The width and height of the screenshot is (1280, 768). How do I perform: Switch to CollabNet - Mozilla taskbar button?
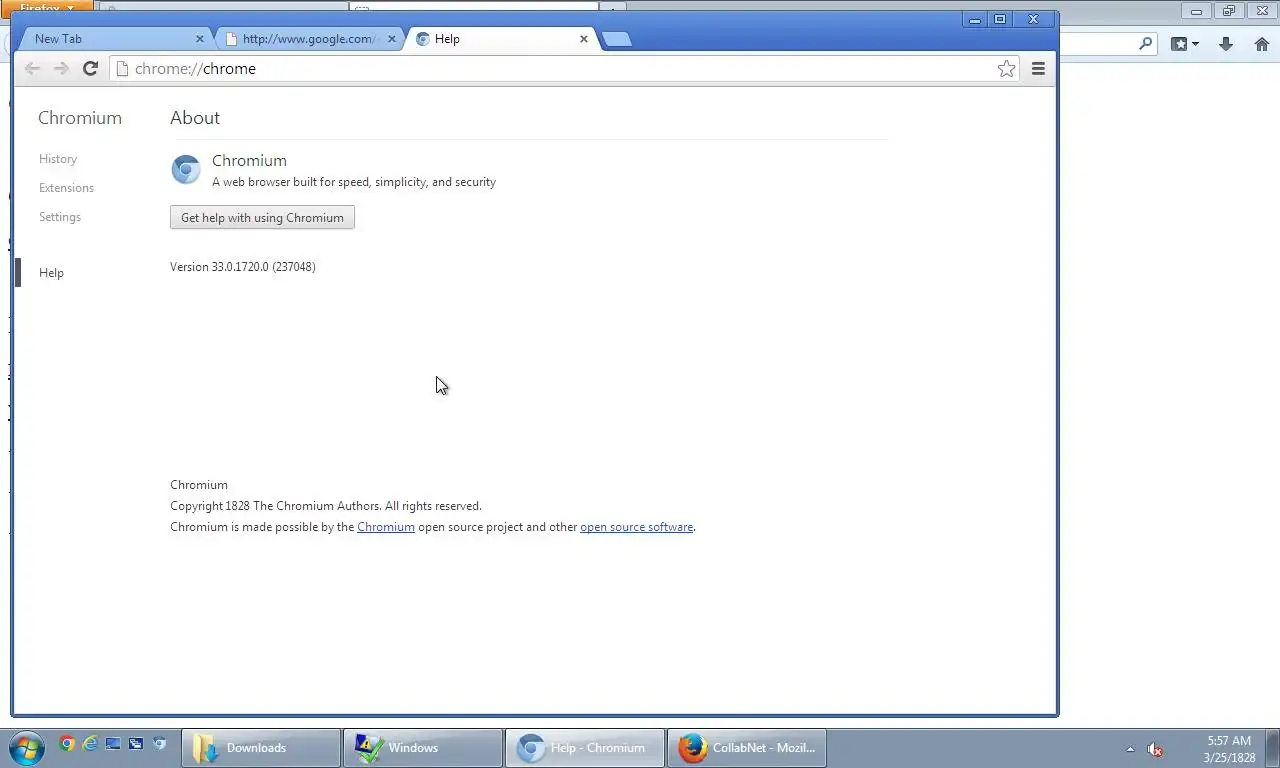pyautogui.click(x=747, y=748)
